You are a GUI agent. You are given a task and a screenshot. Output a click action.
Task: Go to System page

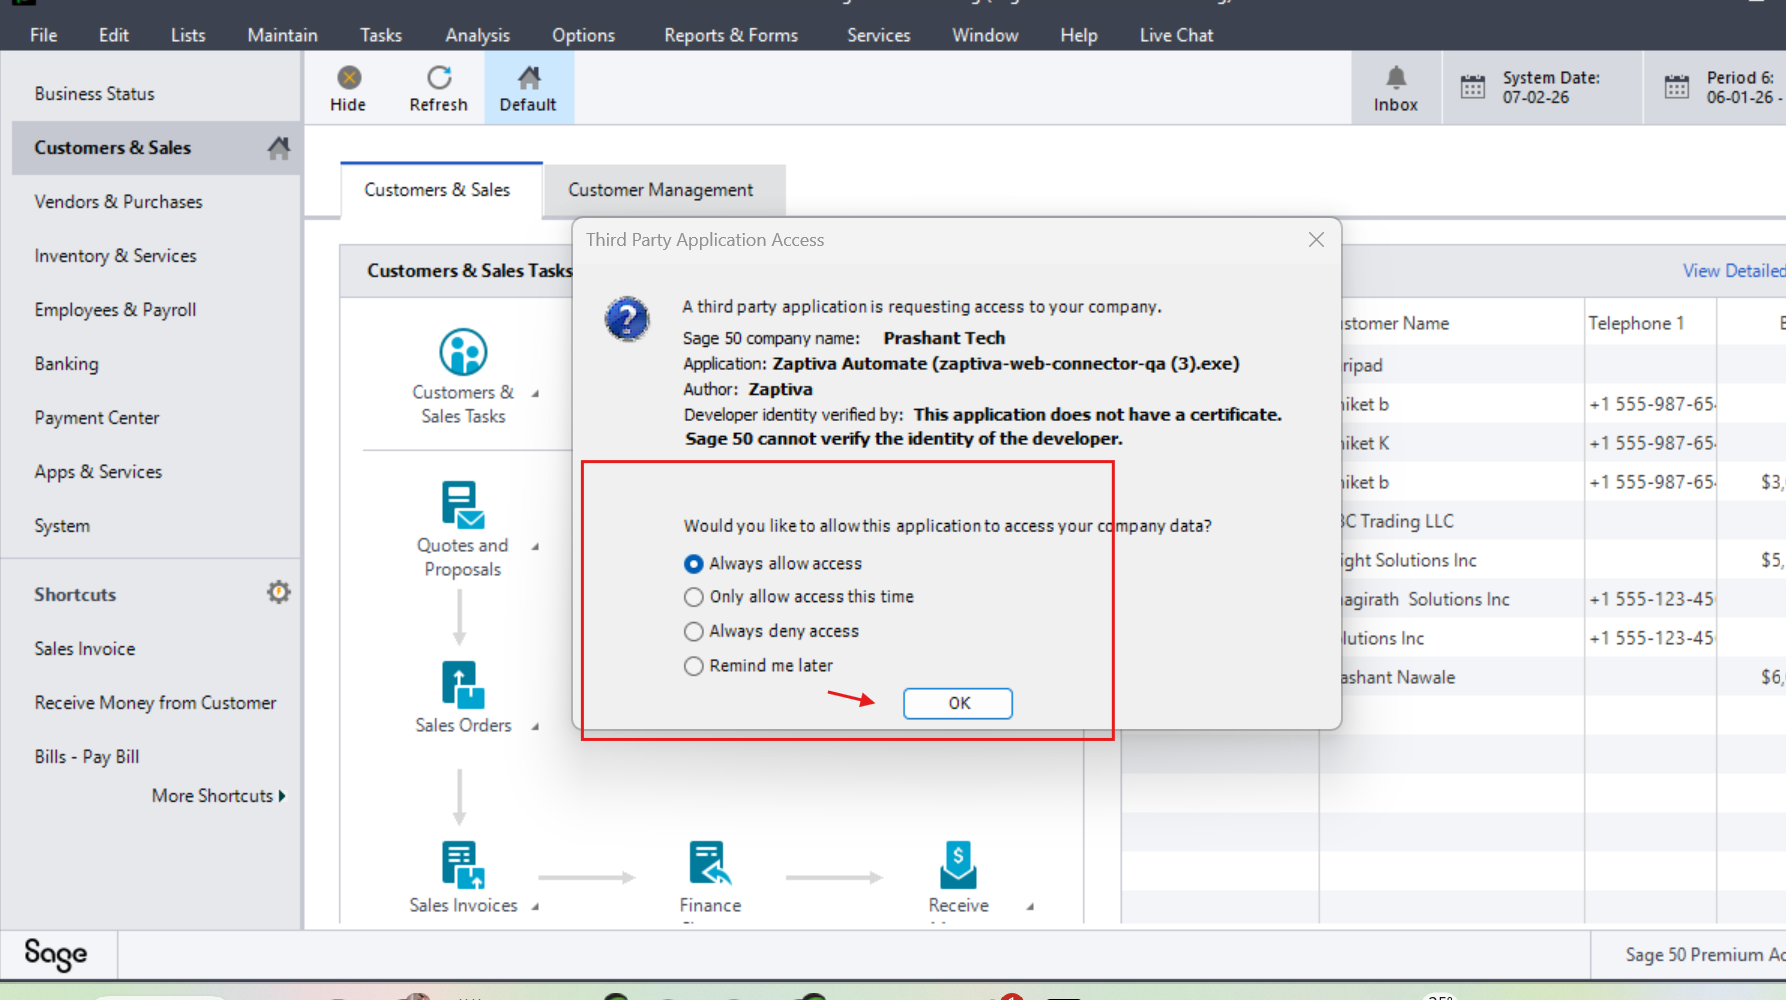click(62, 526)
